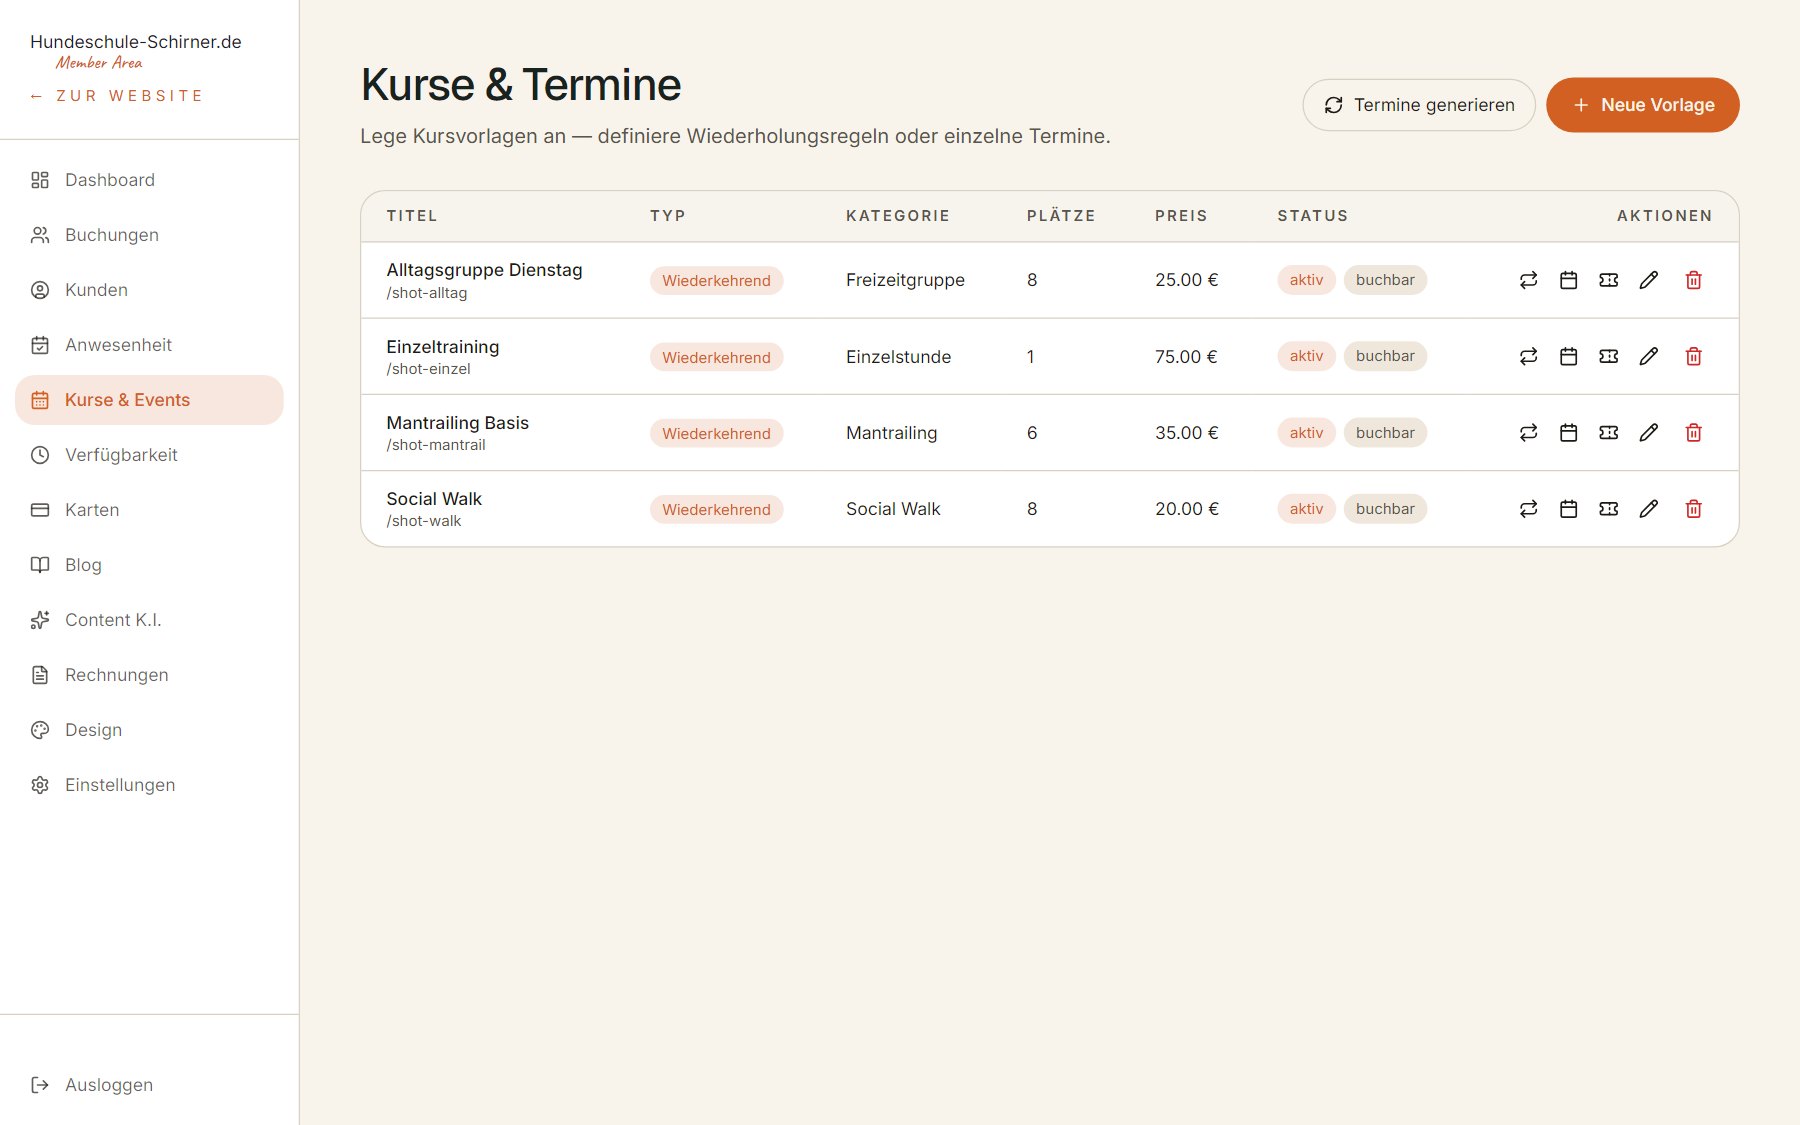Open Kunden sidebar entry
This screenshot has width=1800, height=1125.
pos(149,290)
